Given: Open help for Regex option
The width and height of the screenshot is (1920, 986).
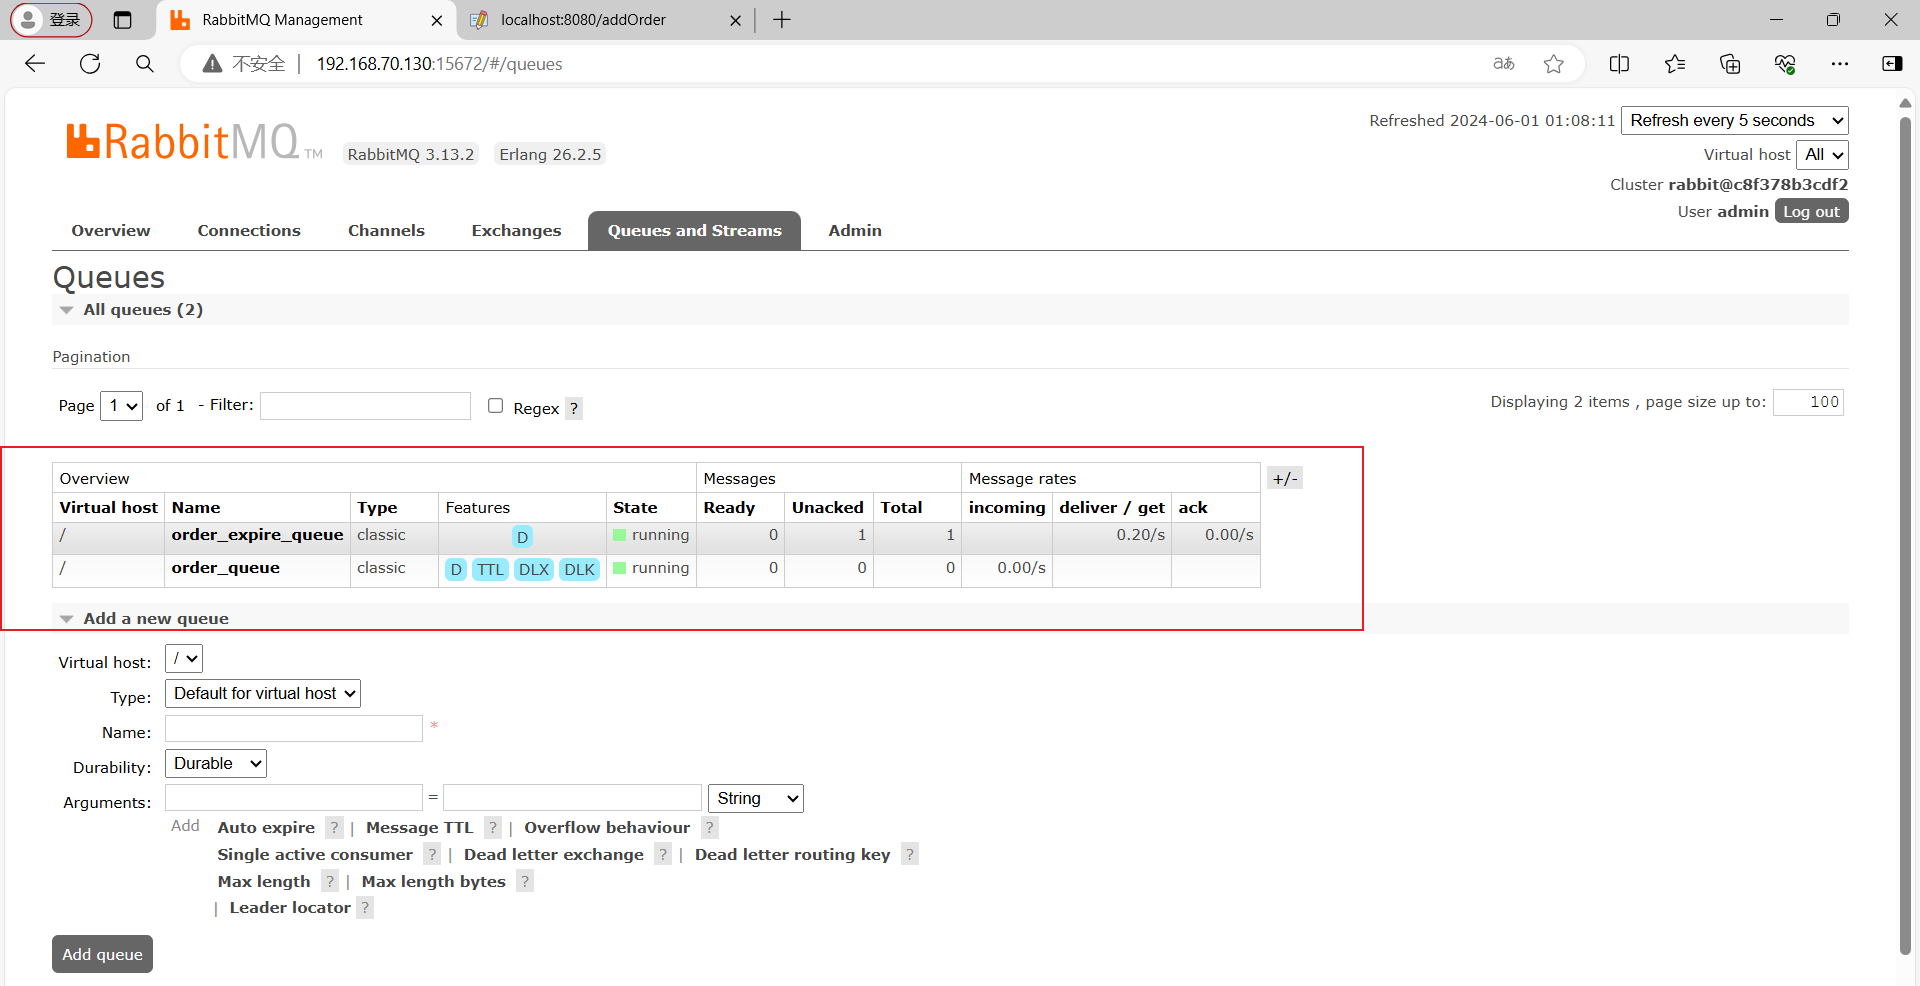Looking at the screenshot, I should (574, 408).
